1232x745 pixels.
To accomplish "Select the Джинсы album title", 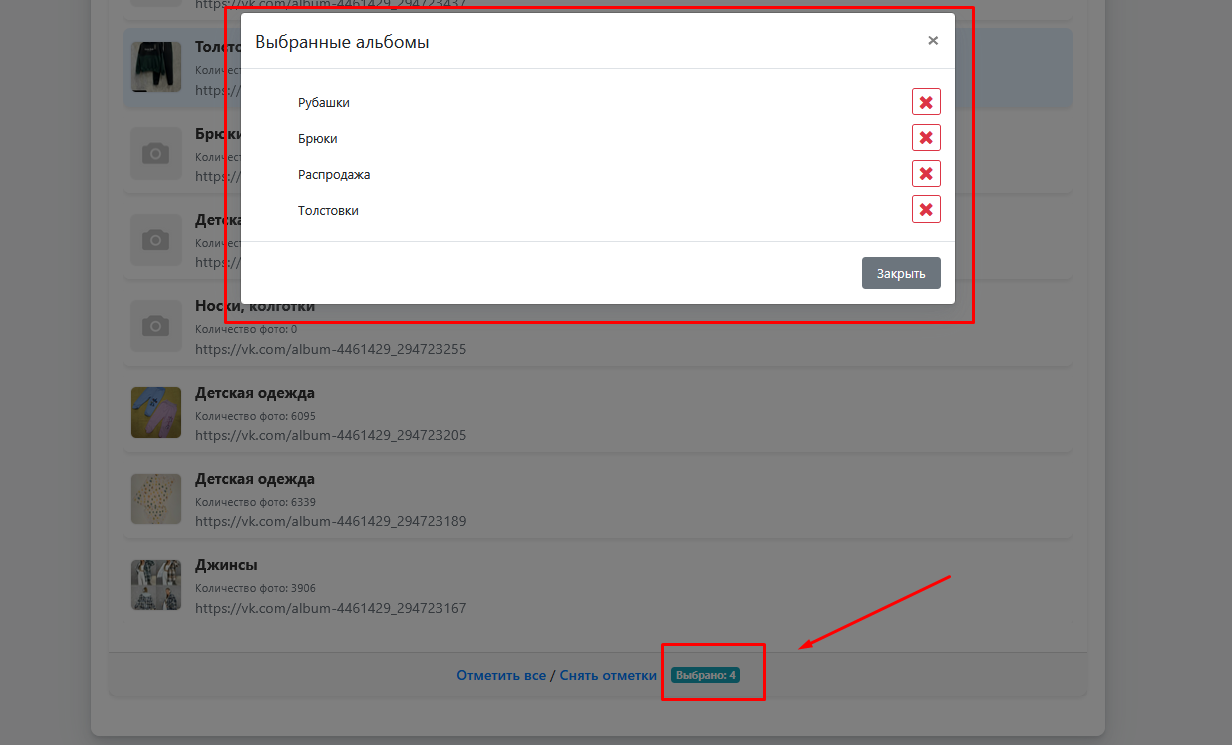I will point(226,565).
